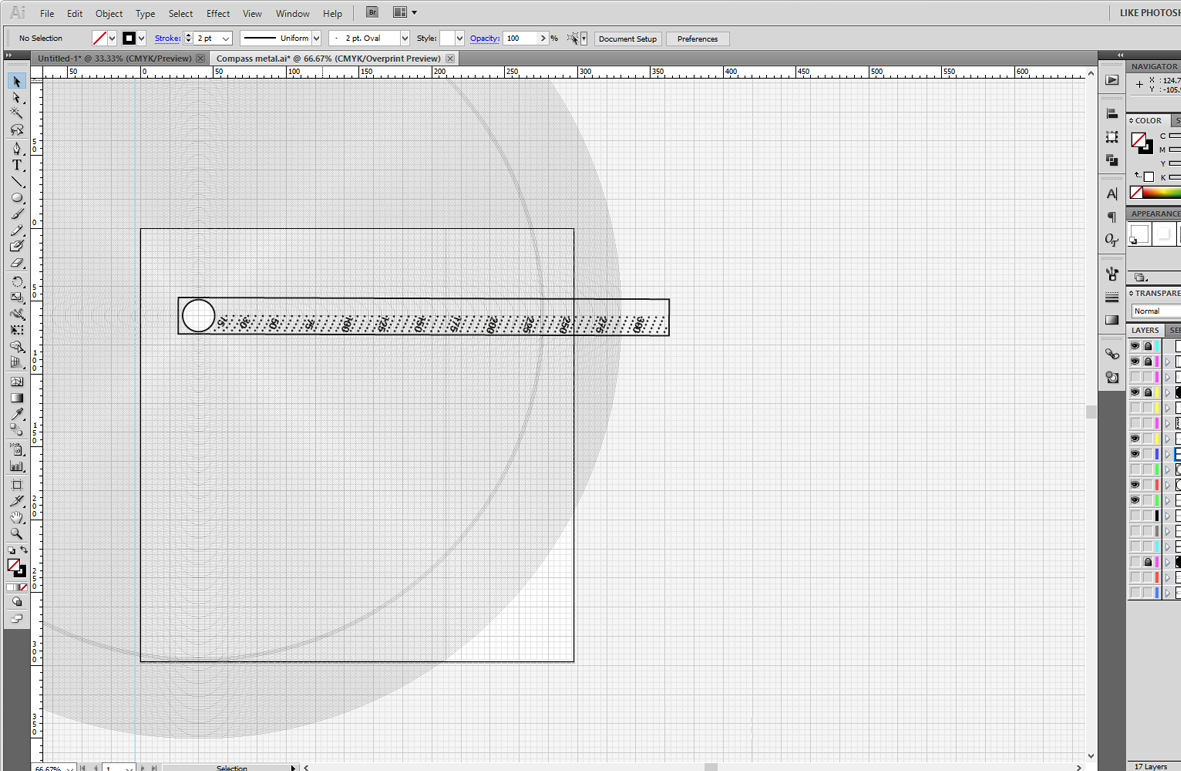Click the Opacity link in control bar
1181x771 pixels.
(x=484, y=38)
